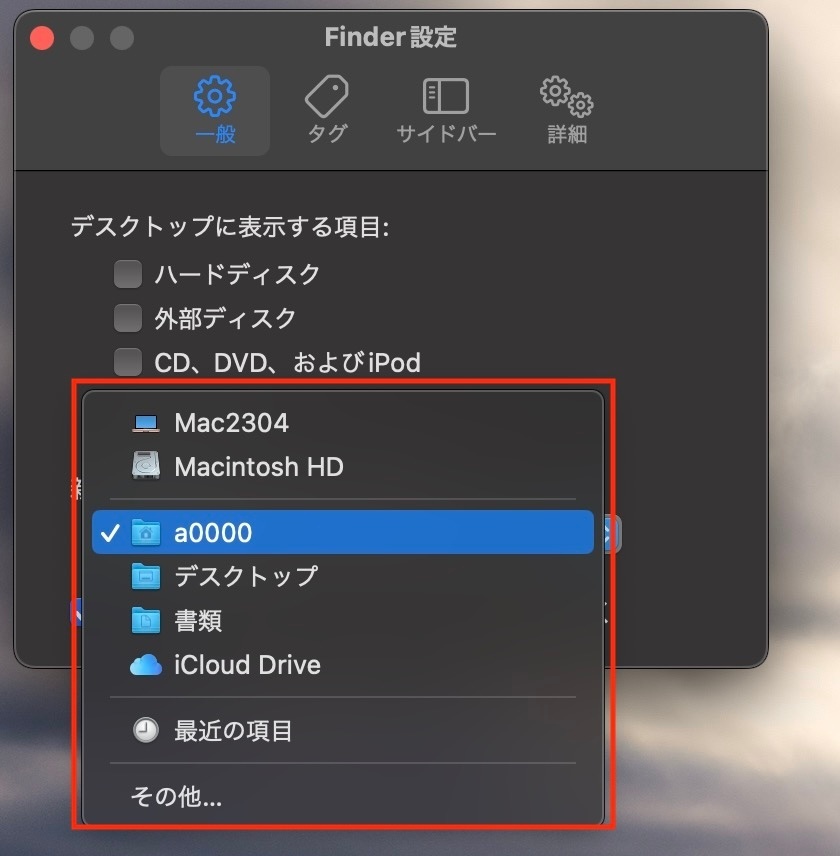Click the Mac2304 laptop icon
Image resolution: width=840 pixels, height=856 pixels.
point(146,423)
